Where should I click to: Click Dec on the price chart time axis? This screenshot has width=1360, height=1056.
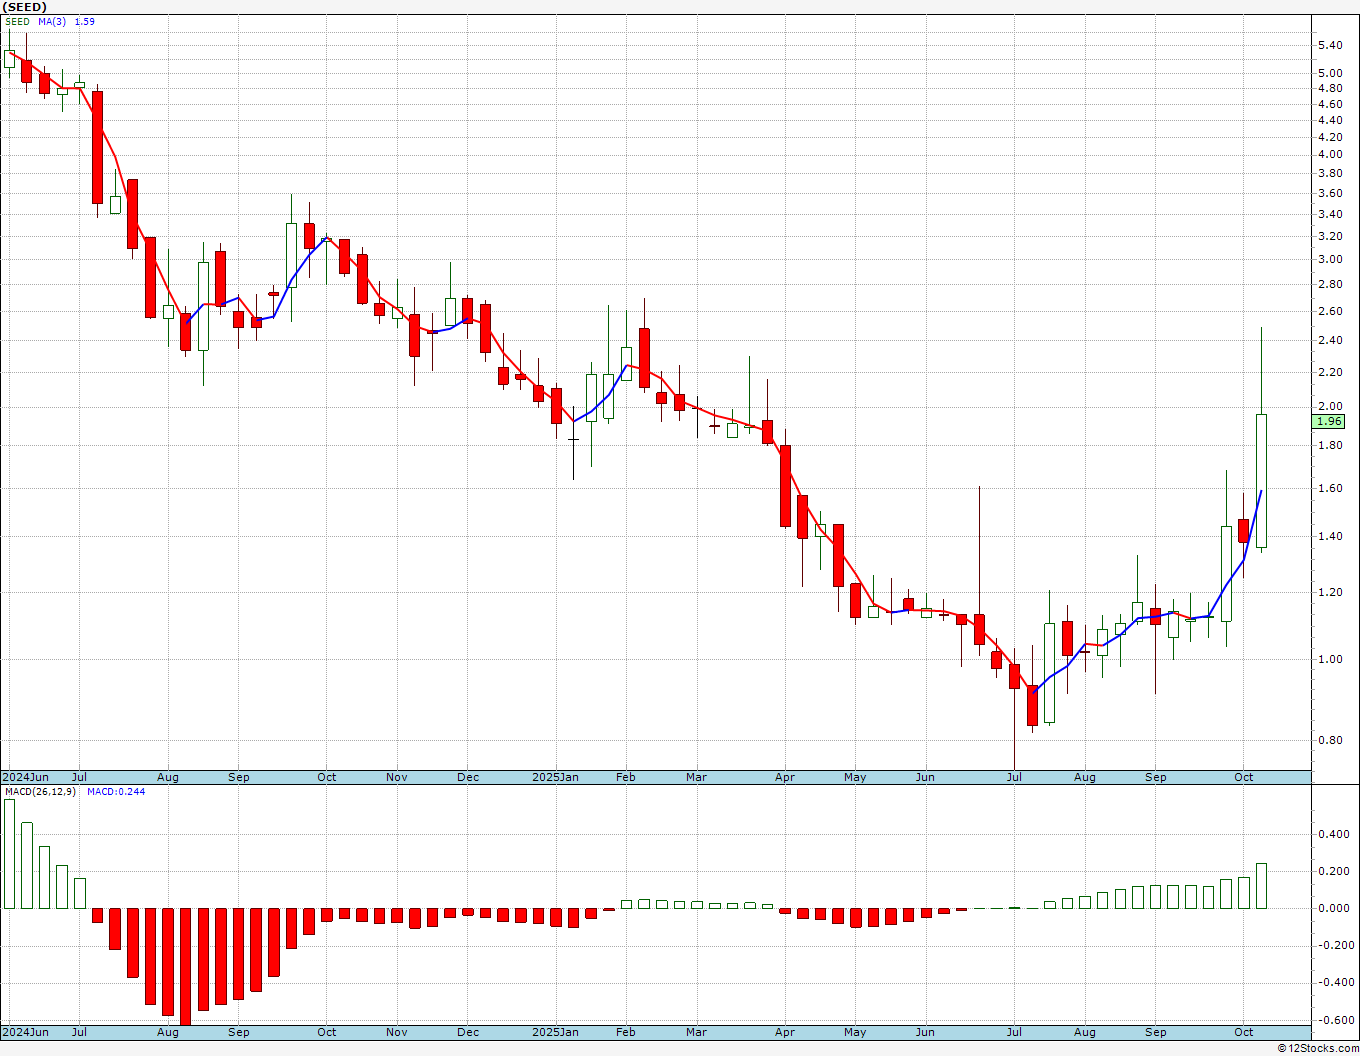click(x=468, y=777)
